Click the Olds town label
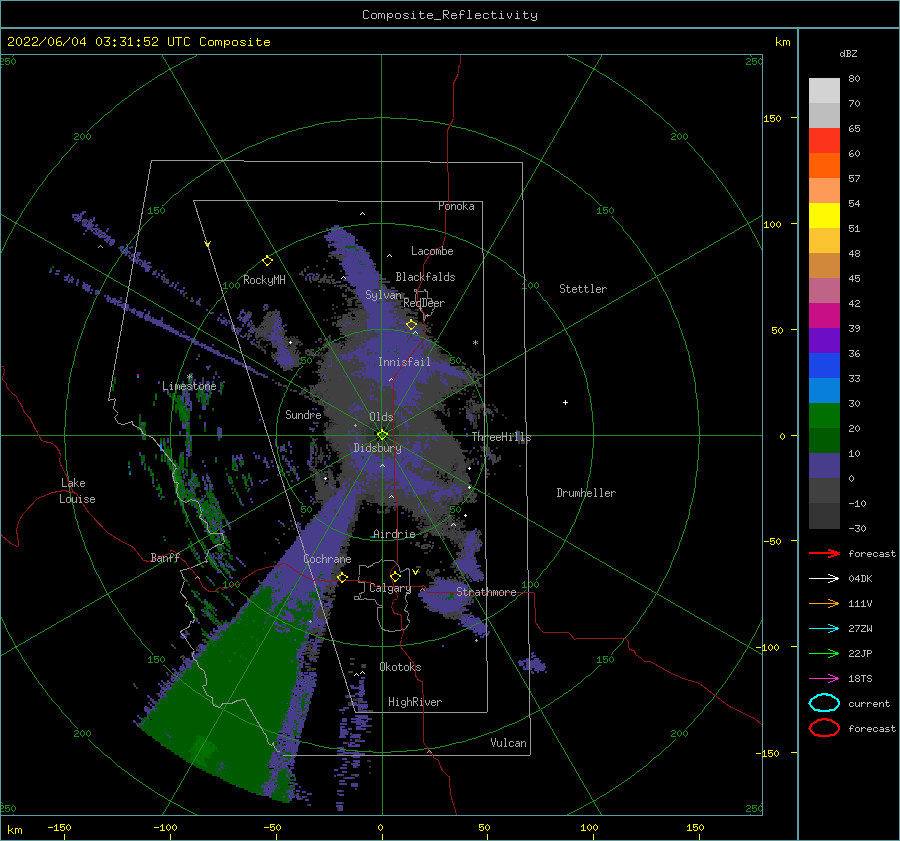Viewport: 900px width, 841px height. [x=381, y=417]
